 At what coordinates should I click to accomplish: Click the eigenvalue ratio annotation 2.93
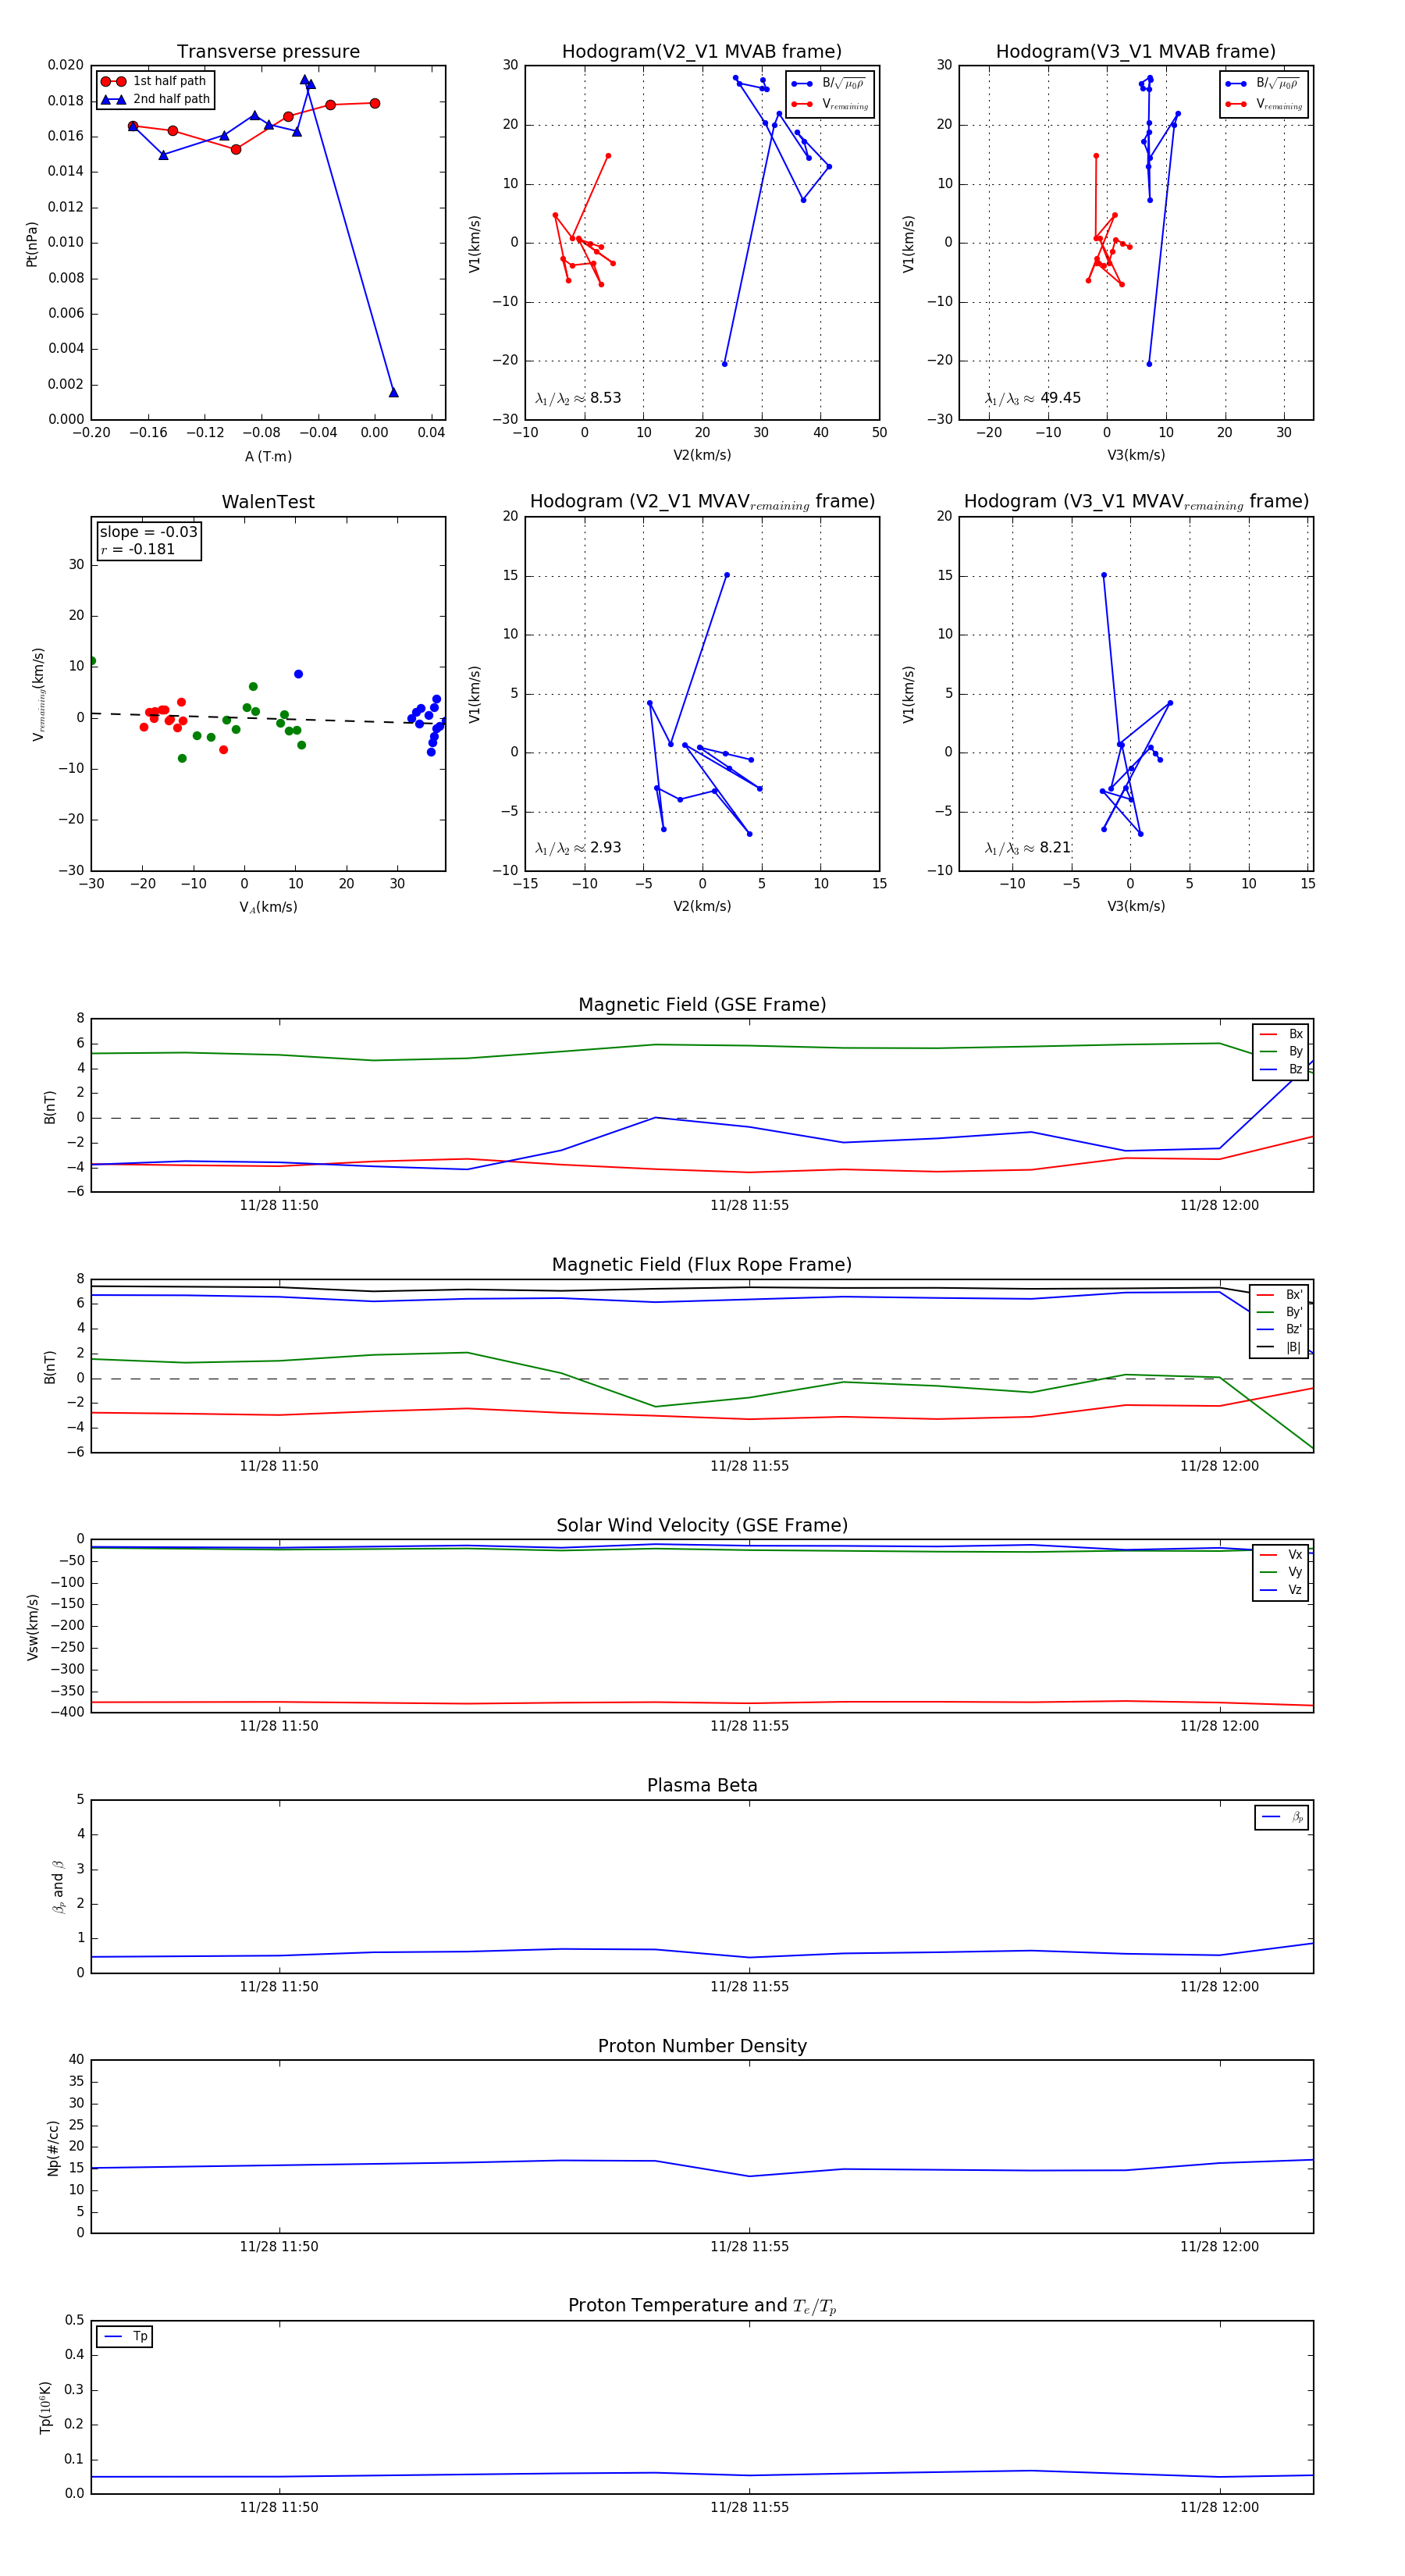pos(578,848)
